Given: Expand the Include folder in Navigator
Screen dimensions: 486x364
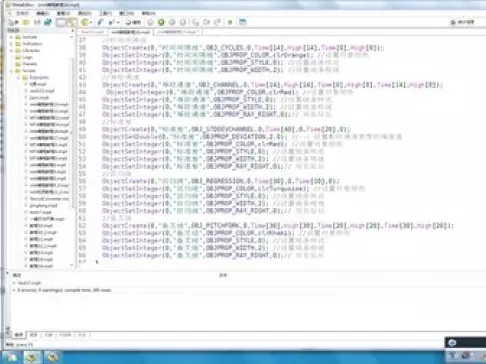Looking at the screenshot, I should pos(11,37).
